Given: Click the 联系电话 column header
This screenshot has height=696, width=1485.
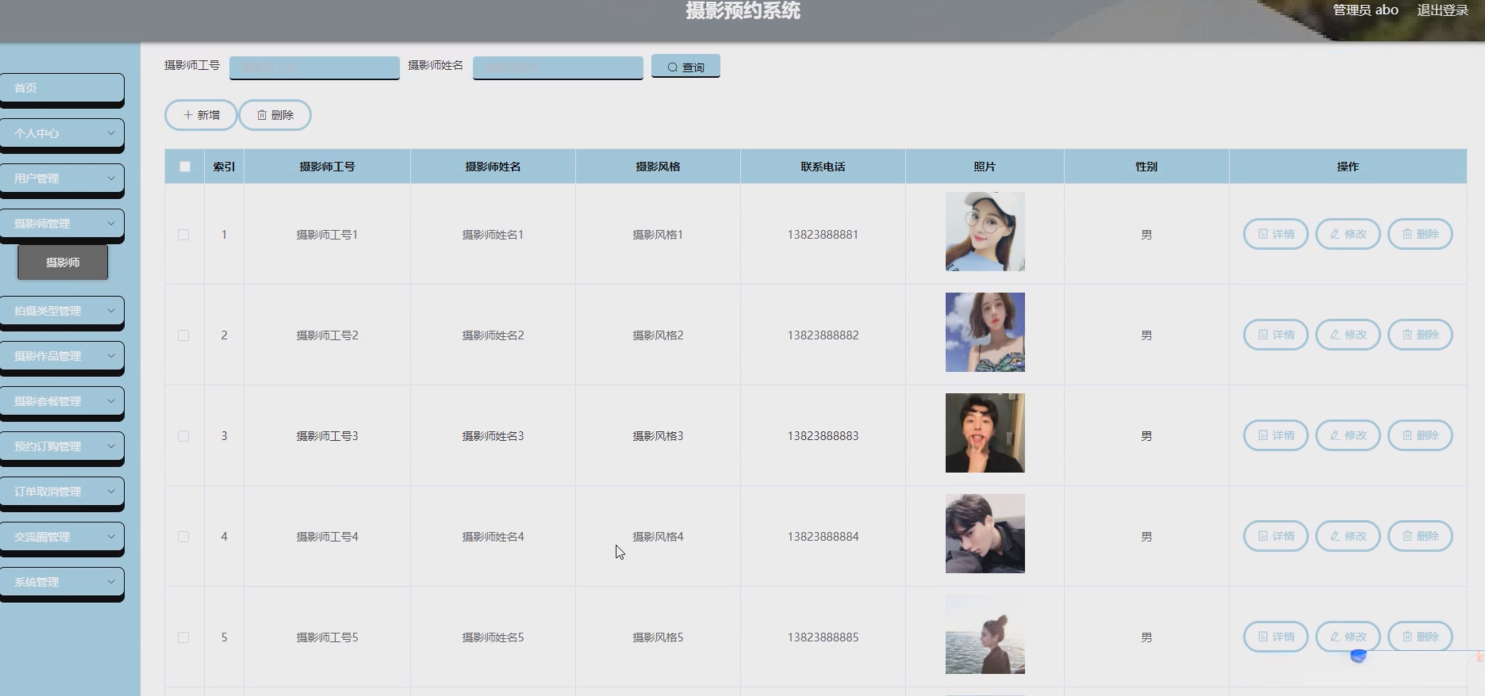Looking at the screenshot, I should [823, 167].
